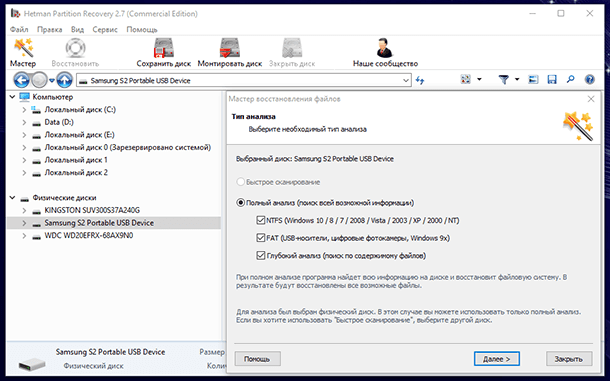The image size is (610, 381).
Task: Click the blue back navigation arrow
Action: pyautogui.click(x=22, y=80)
